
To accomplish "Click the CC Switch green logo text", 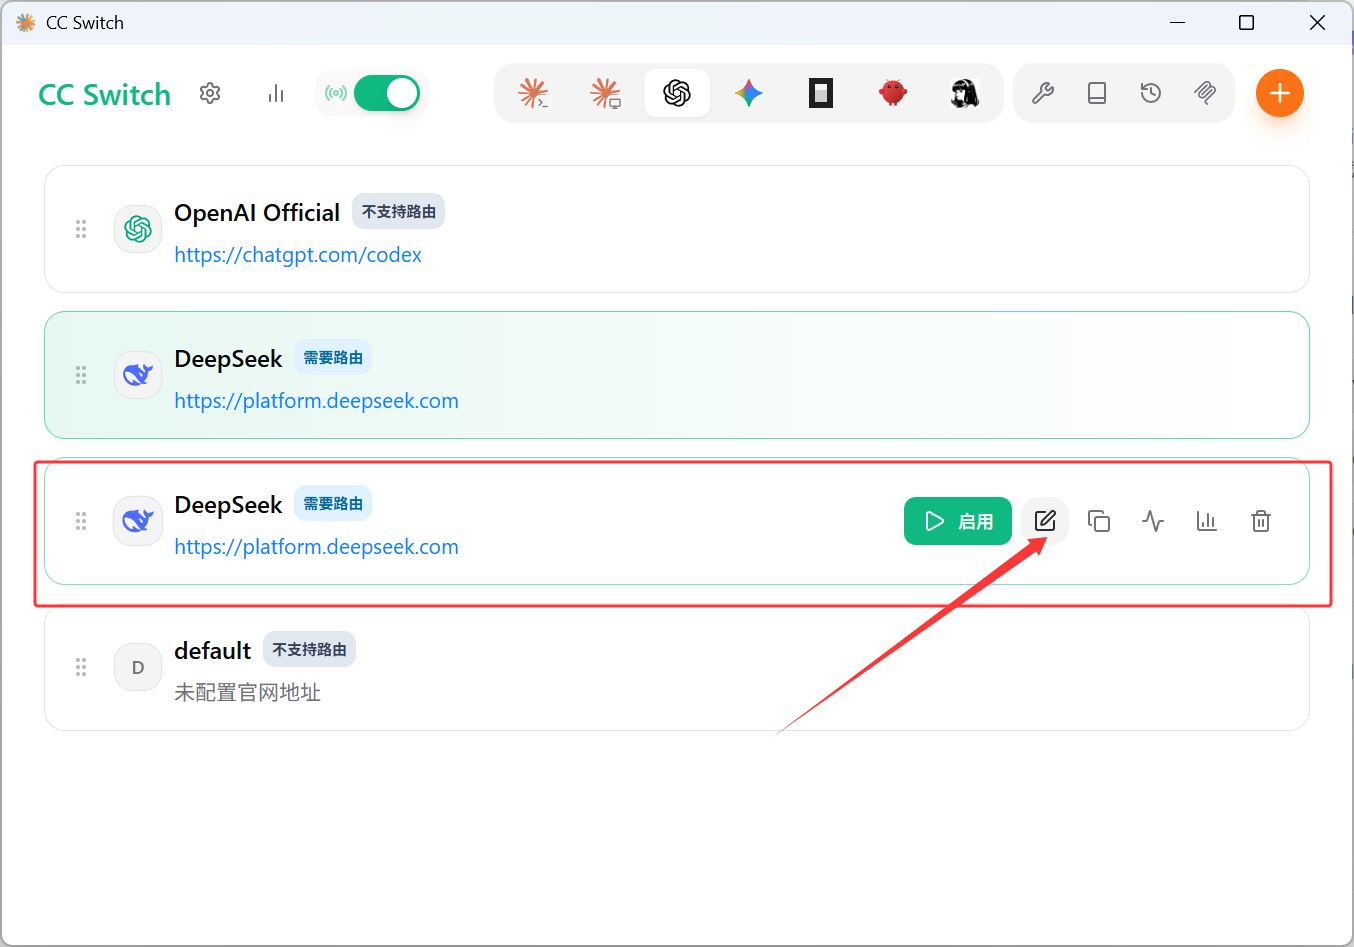I will [105, 95].
